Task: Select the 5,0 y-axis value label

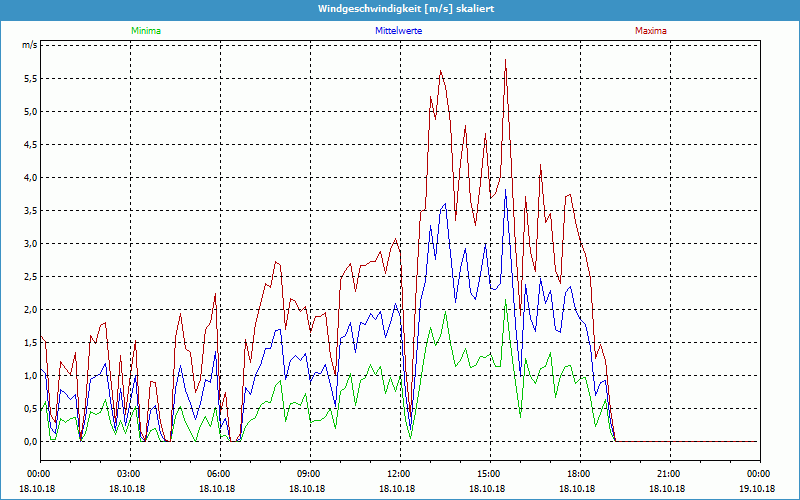Action: [x=29, y=111]
